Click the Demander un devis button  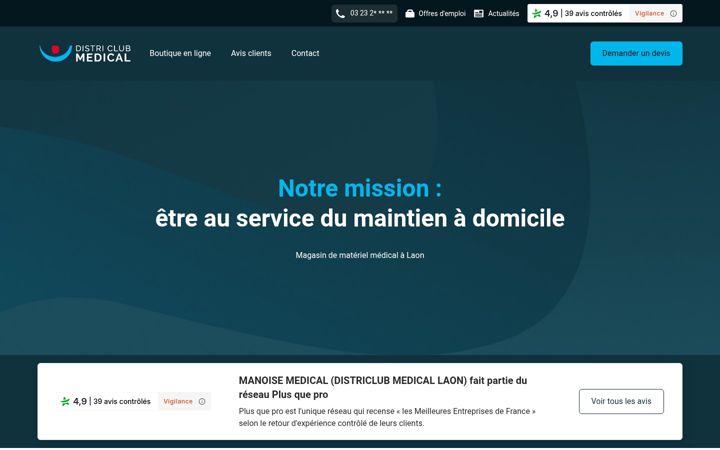(636, 53)
